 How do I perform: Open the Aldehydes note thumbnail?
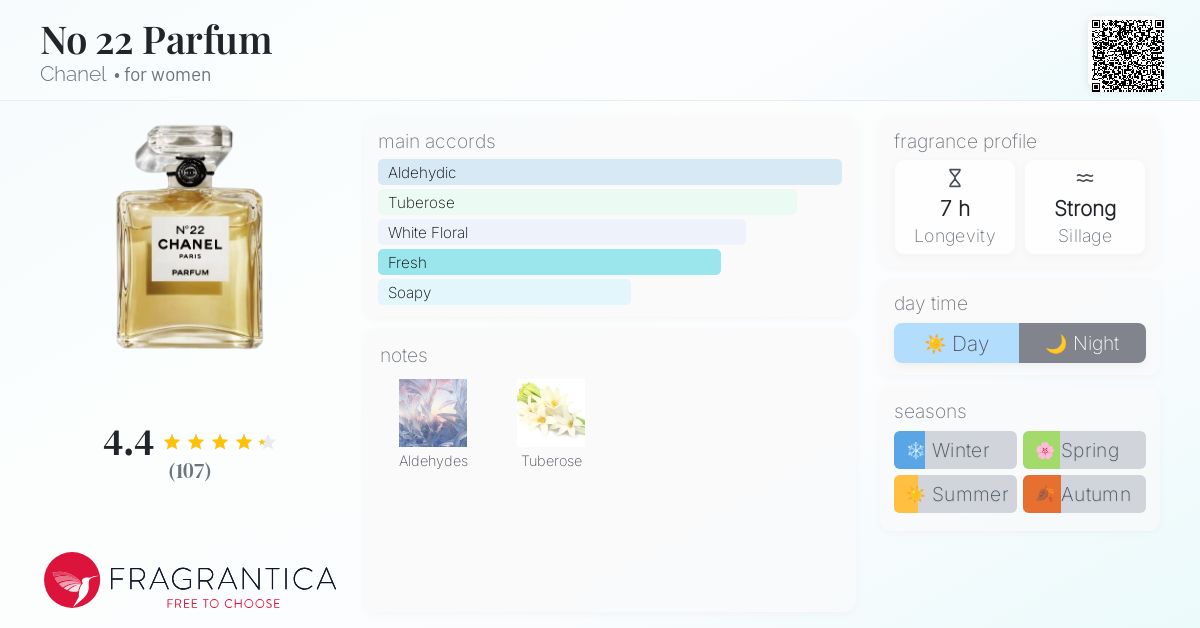(433, 413)
